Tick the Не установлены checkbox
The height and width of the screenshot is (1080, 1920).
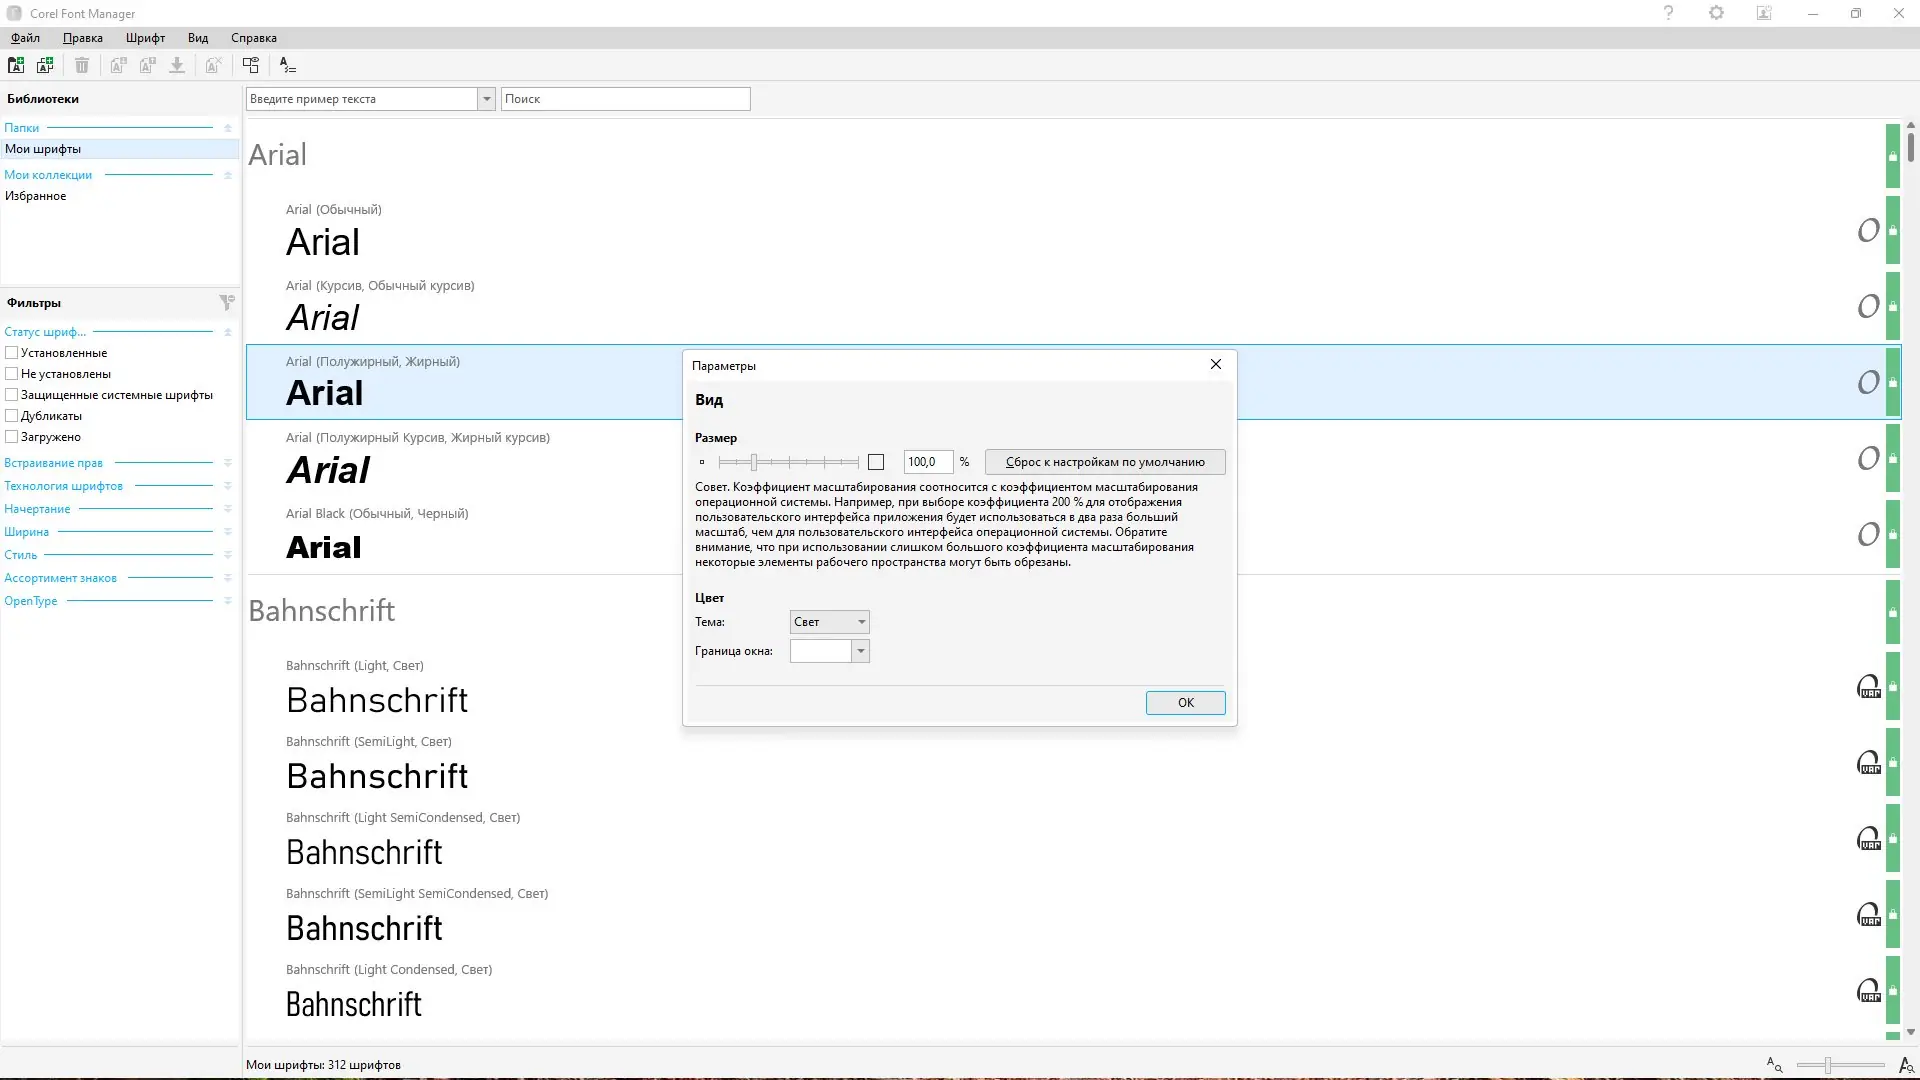(12, 374)
